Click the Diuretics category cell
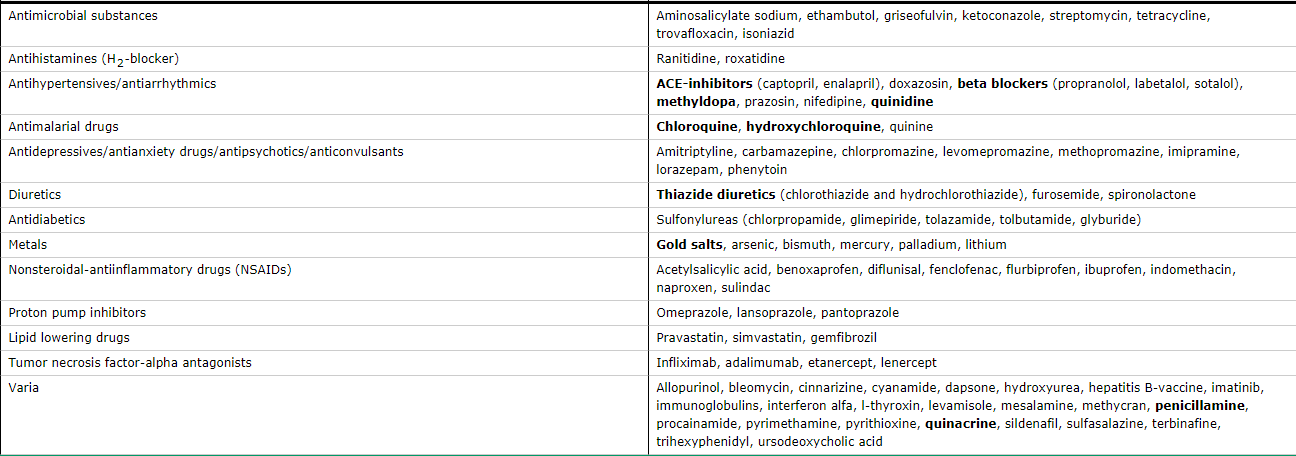This screenshot has width=1296, height=456. (x=324, y=195)
